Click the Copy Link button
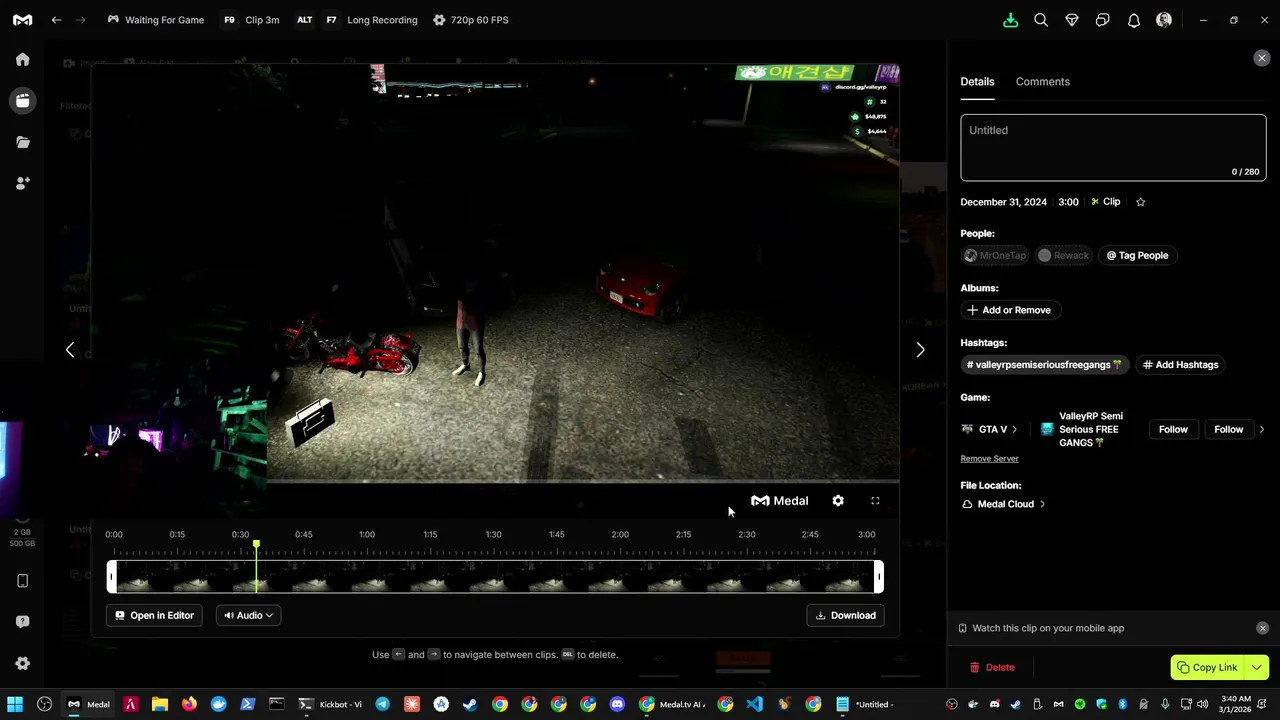 1207,667
